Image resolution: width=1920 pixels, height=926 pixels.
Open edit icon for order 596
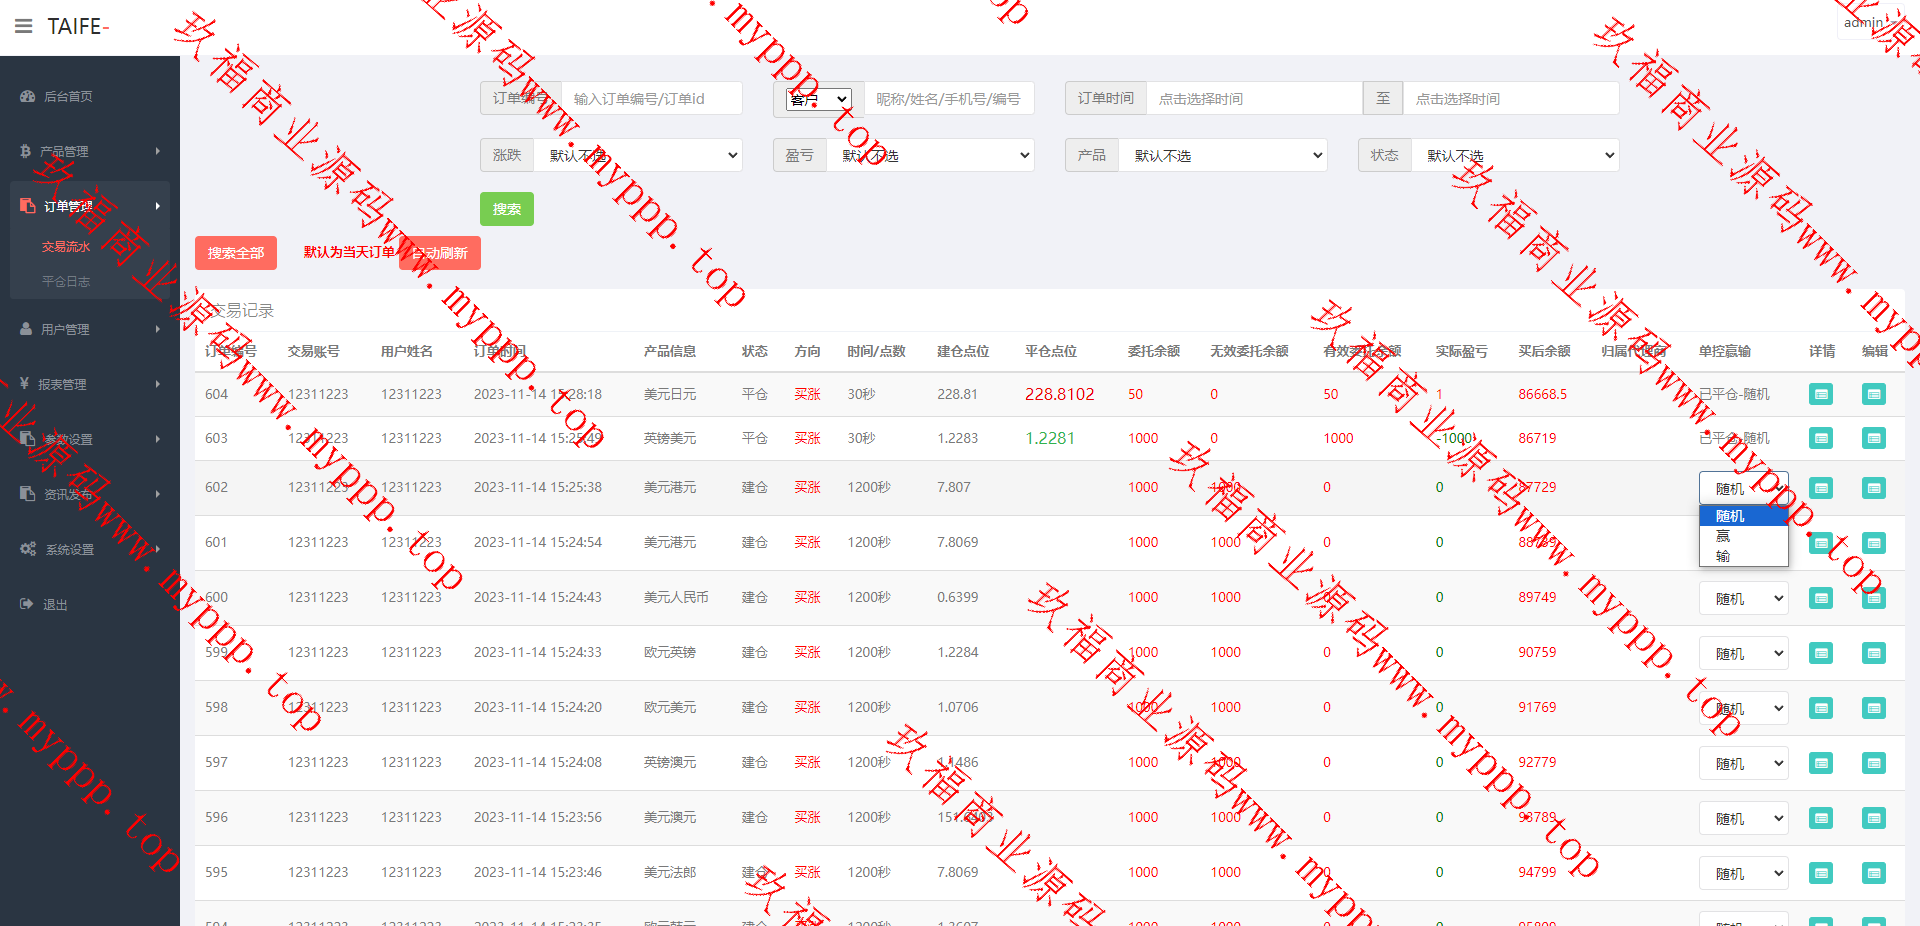point(1874,818)
